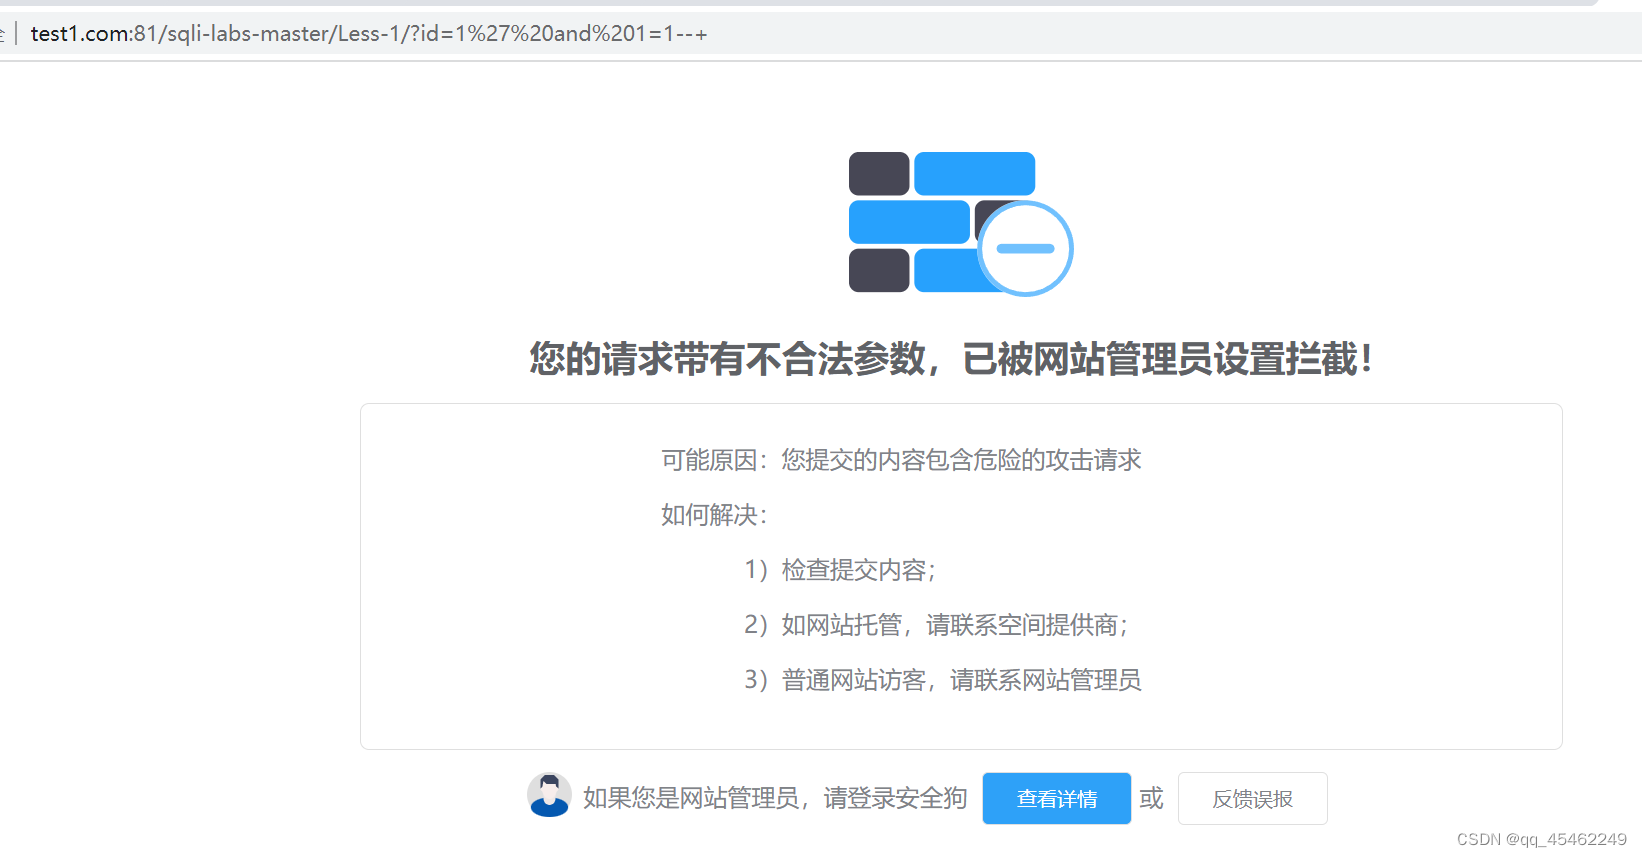The width and height of the screenshot is (1642, 857).
Task: Click the heading 您的请求带有不合法参数
Action: click(727, 359)
